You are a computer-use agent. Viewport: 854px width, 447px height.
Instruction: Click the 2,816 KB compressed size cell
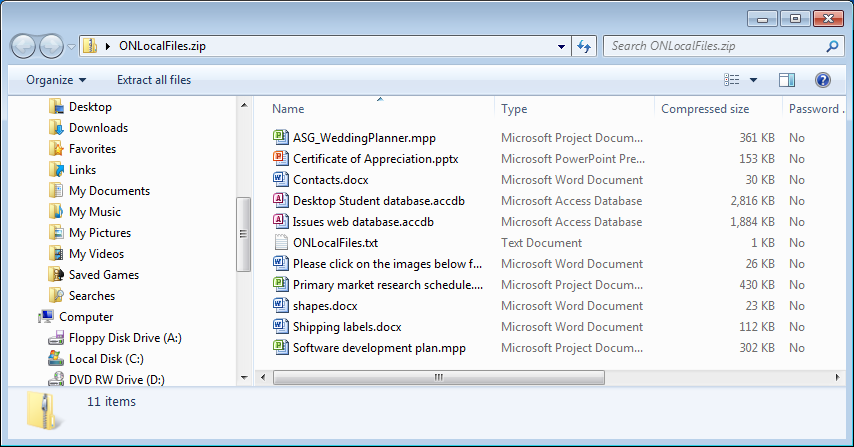[753, 201]
